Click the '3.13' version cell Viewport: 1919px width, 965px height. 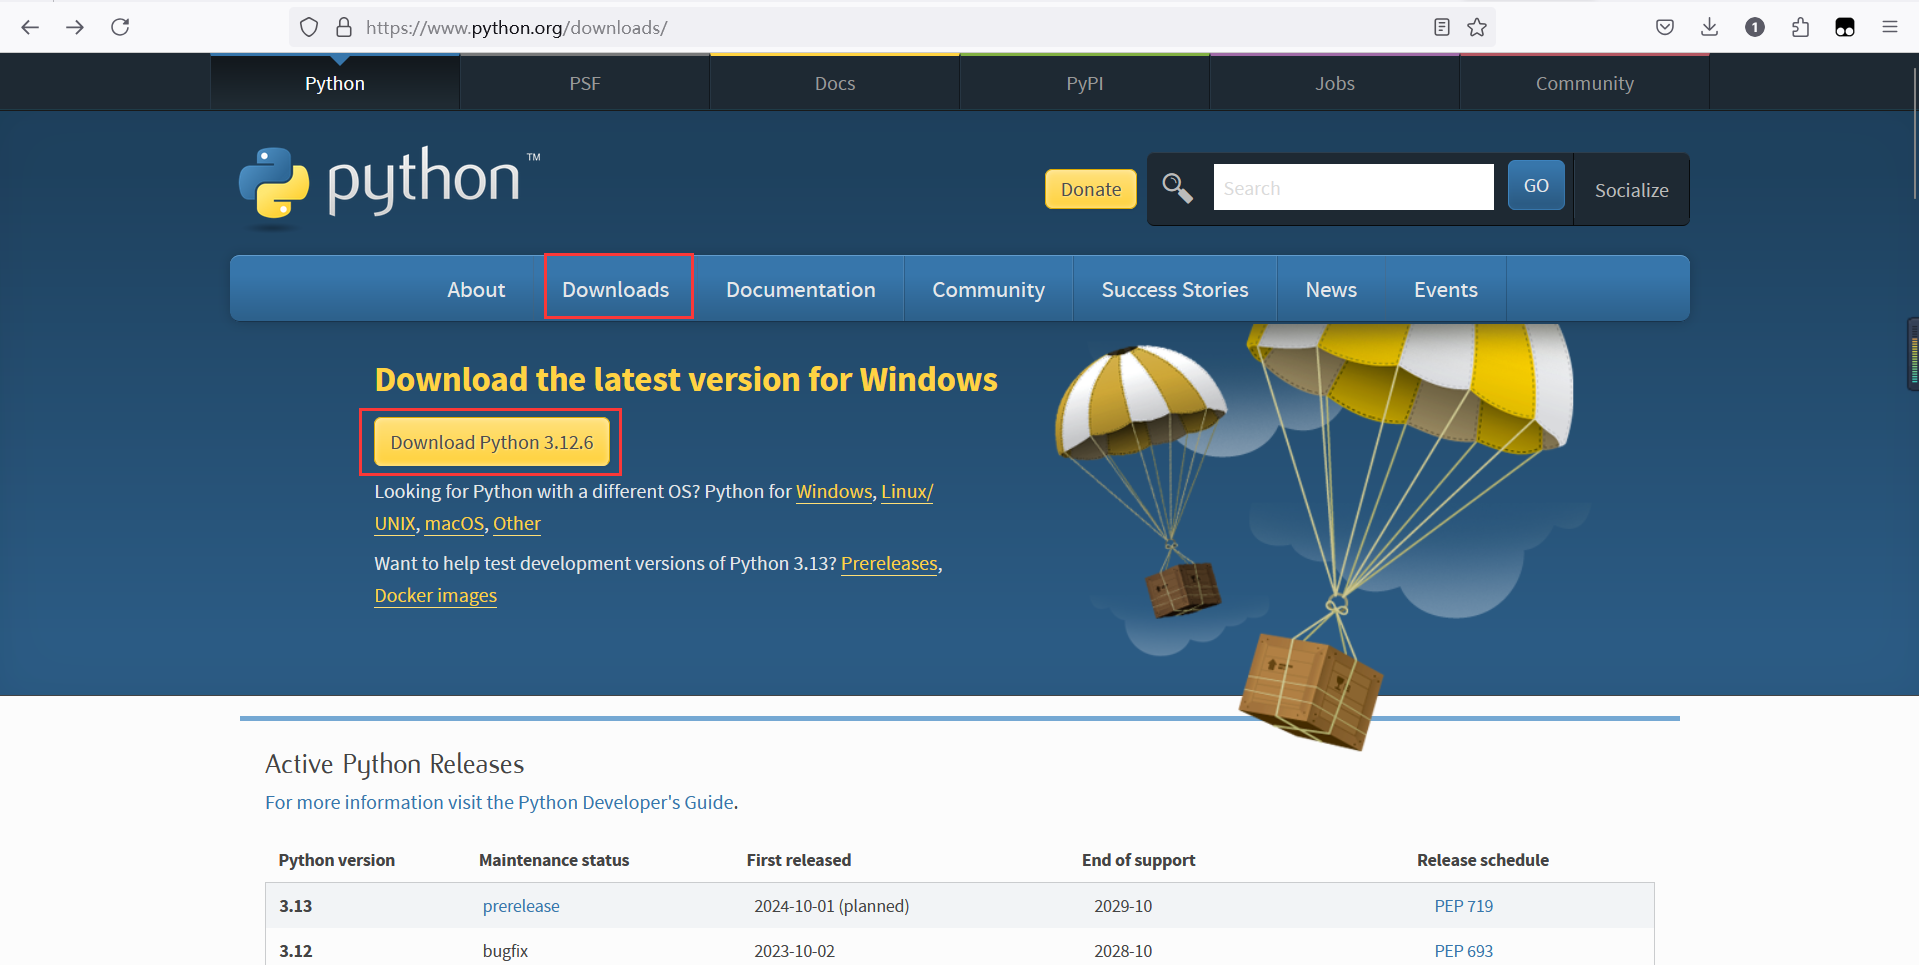[x=296, y=906]
